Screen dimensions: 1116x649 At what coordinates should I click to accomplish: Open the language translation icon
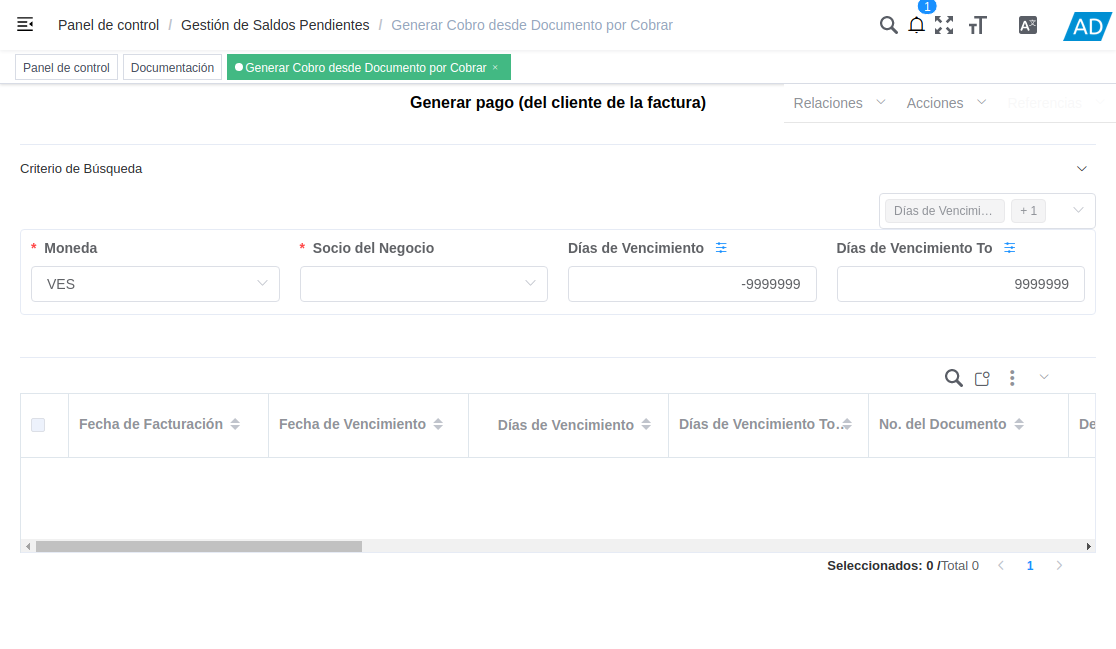(x=1027, y=25)
